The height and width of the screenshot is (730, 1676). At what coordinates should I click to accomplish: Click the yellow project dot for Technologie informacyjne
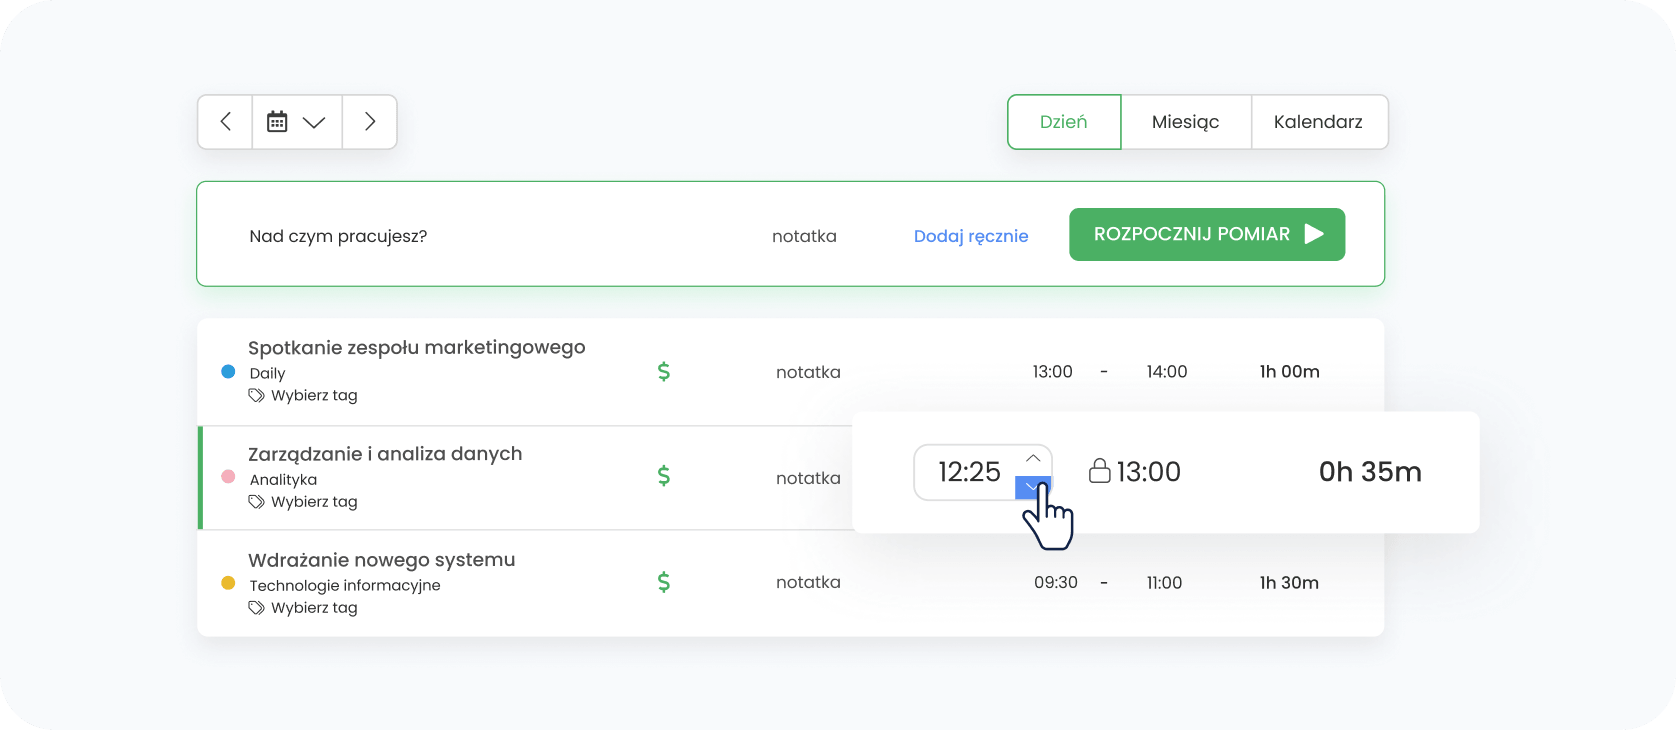click(x=228, y=583)
